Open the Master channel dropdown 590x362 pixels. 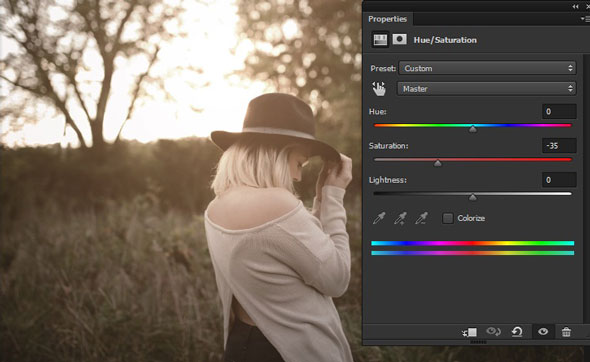click(x=487, y=89)
